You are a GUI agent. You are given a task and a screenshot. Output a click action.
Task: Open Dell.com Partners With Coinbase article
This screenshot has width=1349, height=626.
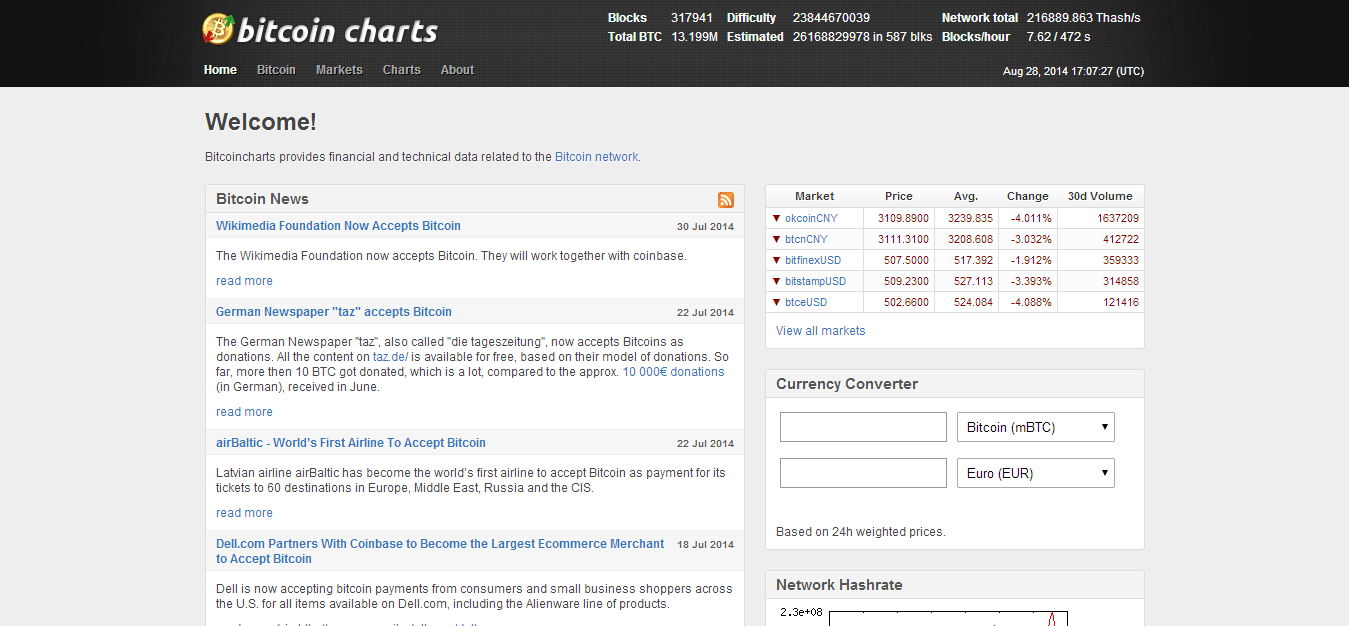coord(440,551)
